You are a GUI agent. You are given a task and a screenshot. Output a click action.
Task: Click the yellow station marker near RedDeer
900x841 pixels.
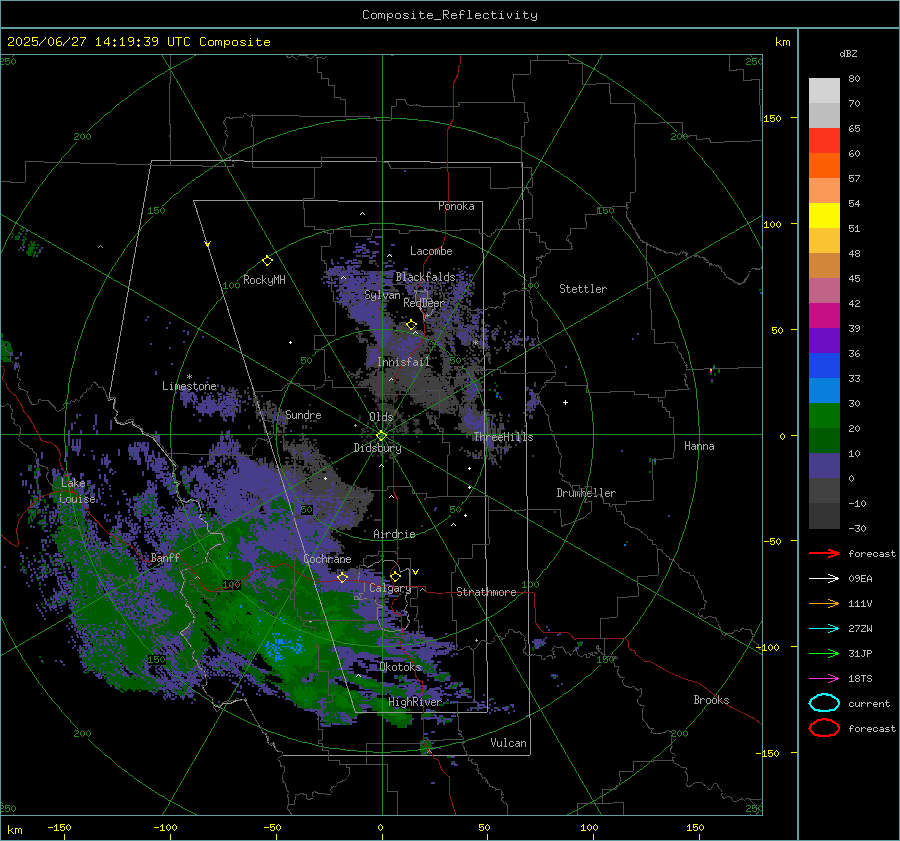click(x=411, y=325)
